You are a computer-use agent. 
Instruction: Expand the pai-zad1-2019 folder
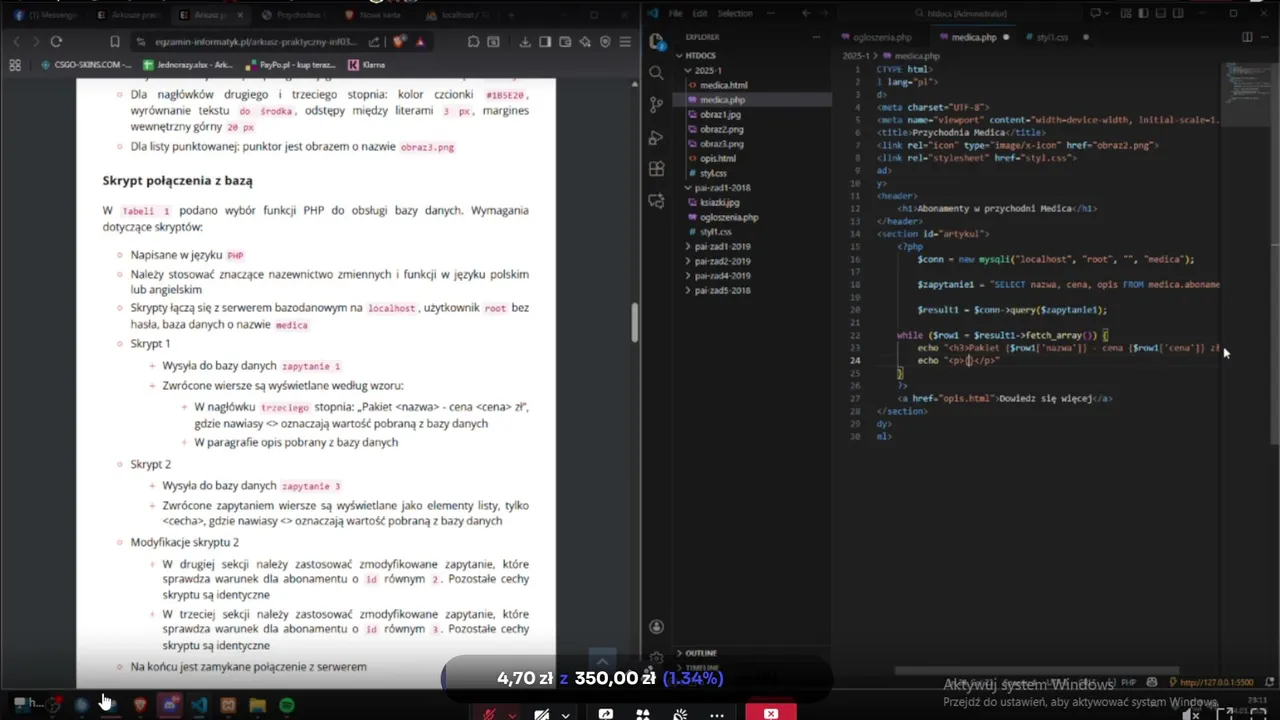[x=722, y=246]
